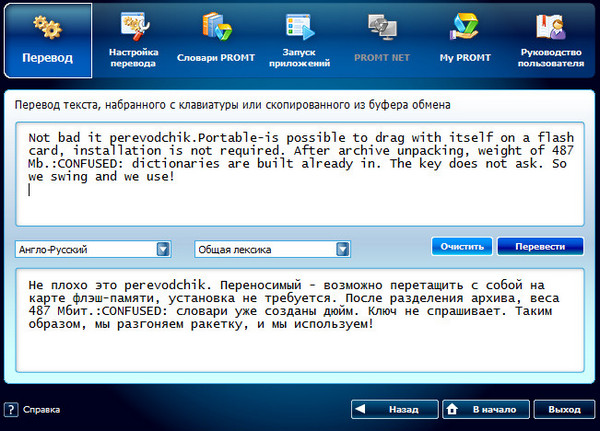Image resolution: width=600 pixels, height=431 pixels.
Task: Exit the program via Выход button
Action: click(x=564, y=410)
